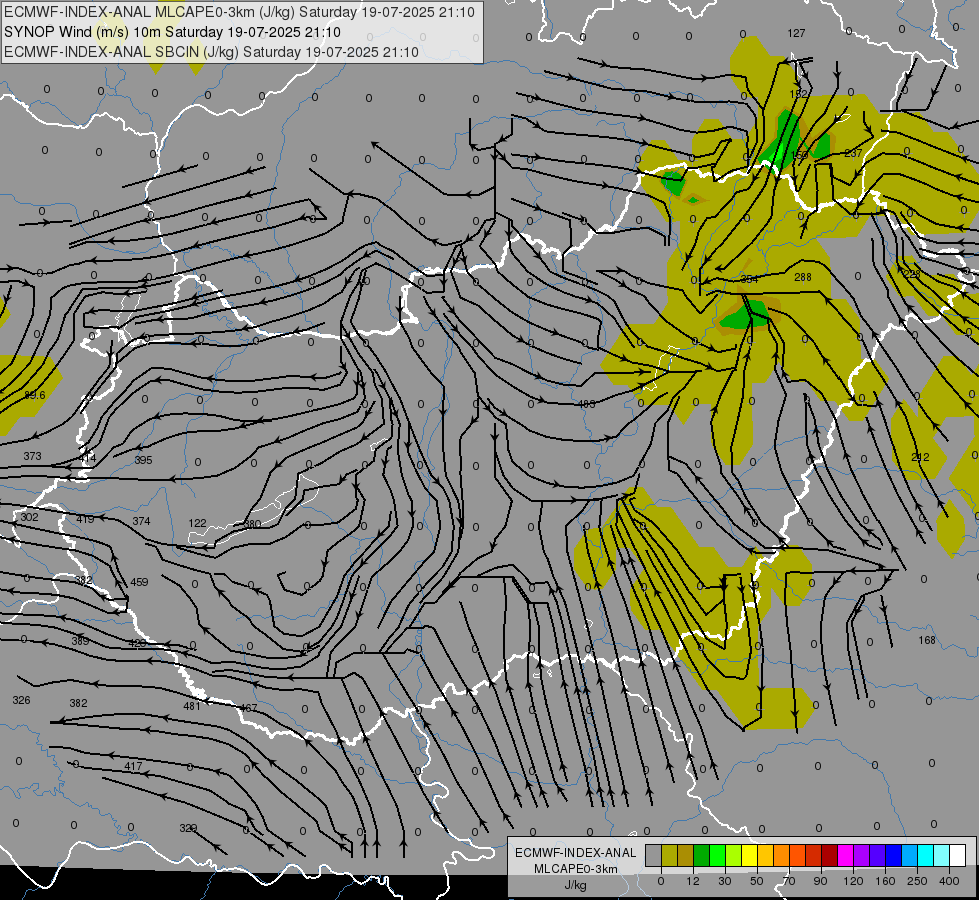The height and width of the screenshot is (900, 979).
Task: Click the olive yellow-green legend swatch
Action: click(669, 856)
